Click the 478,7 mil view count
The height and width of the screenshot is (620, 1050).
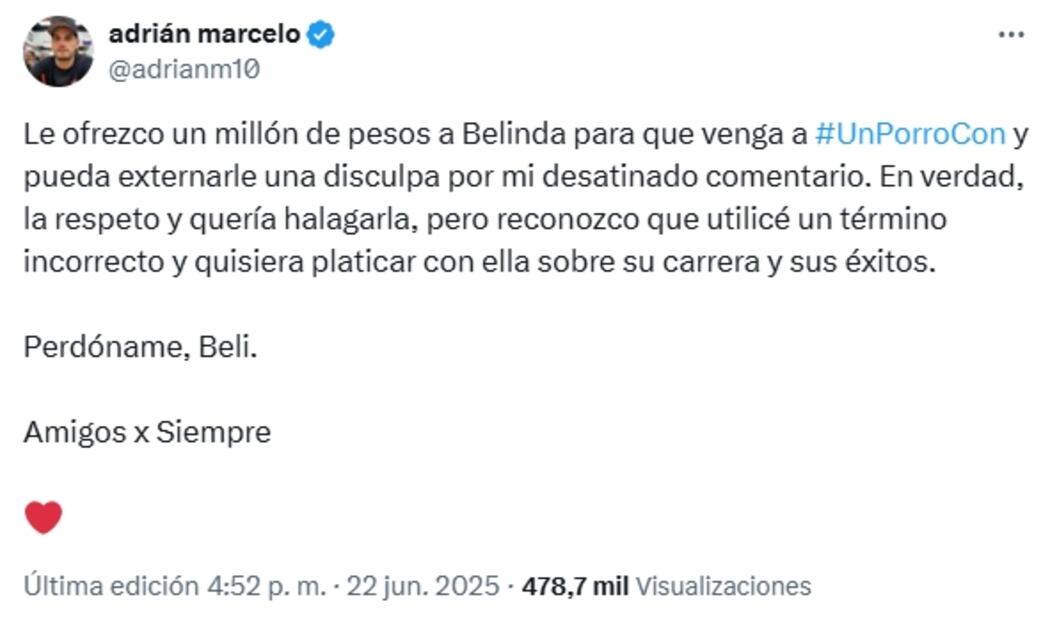tap(575, 585)
